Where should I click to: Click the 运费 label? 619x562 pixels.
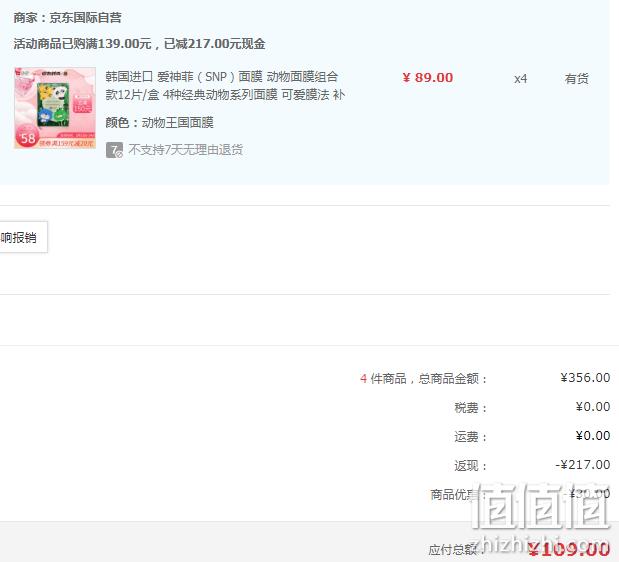pyautogui.click(x=470, y=436)
